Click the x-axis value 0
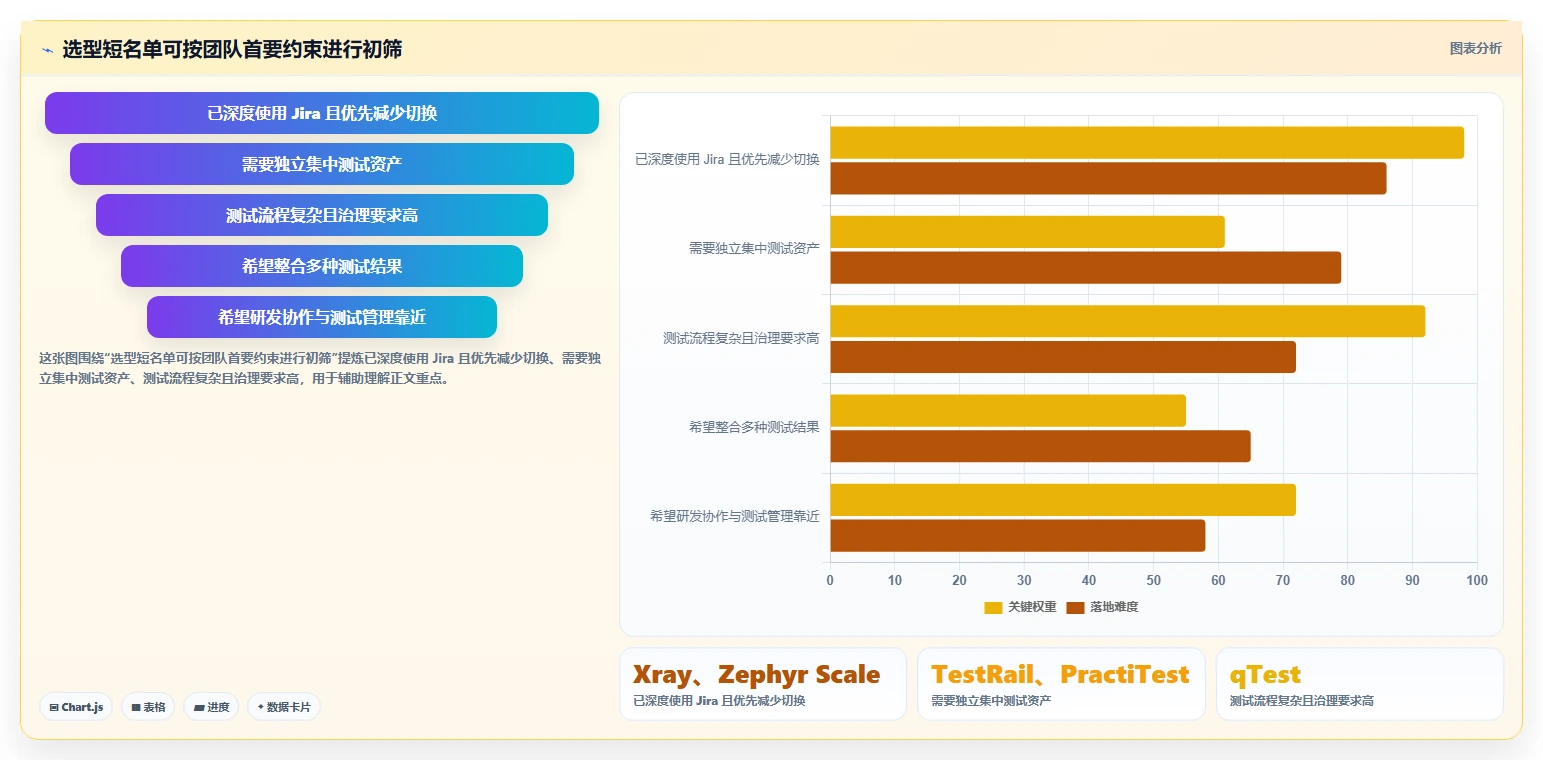The width and height of the screenshot is (1543, 760). coord(830,580)
